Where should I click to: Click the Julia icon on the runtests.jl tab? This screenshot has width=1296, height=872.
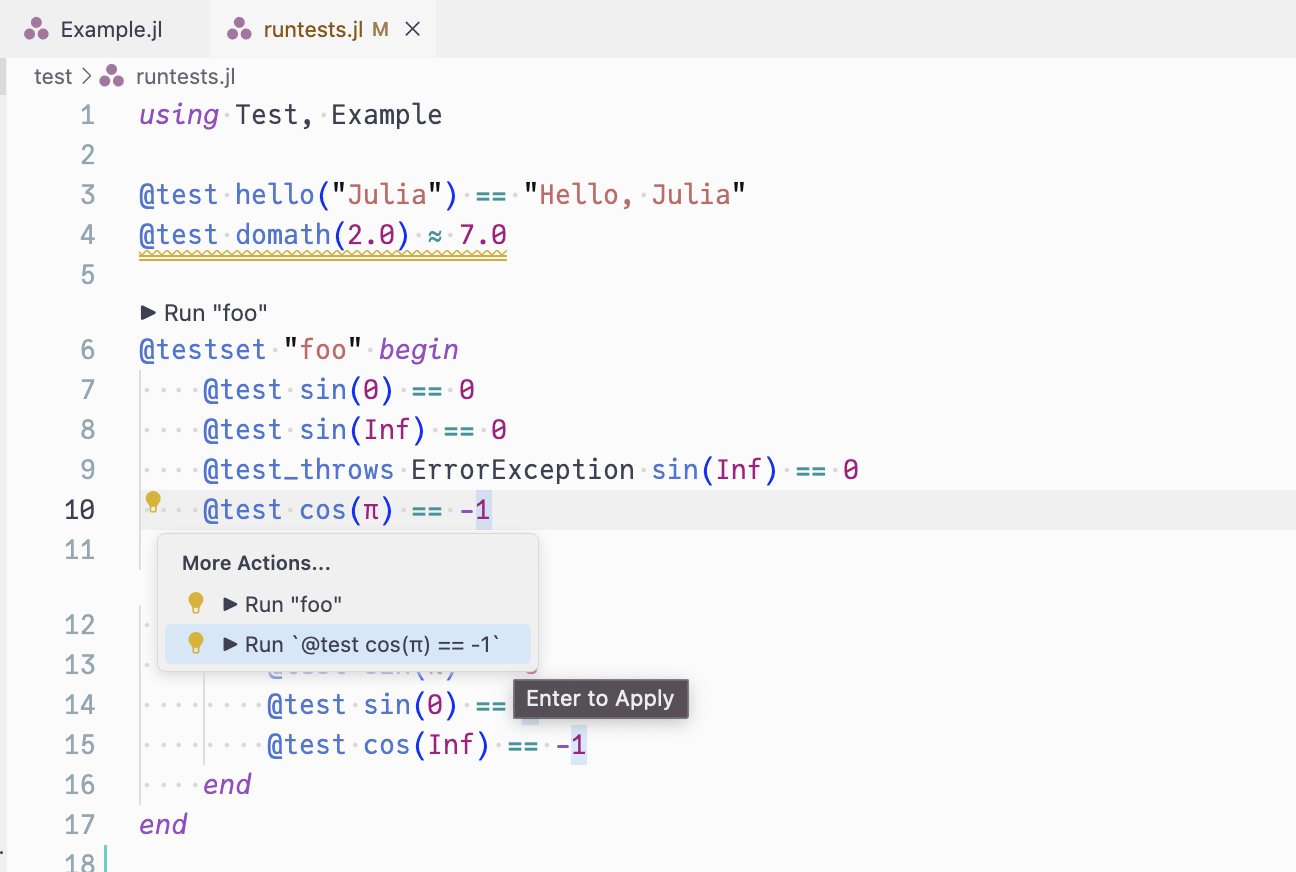click(240, 28)
